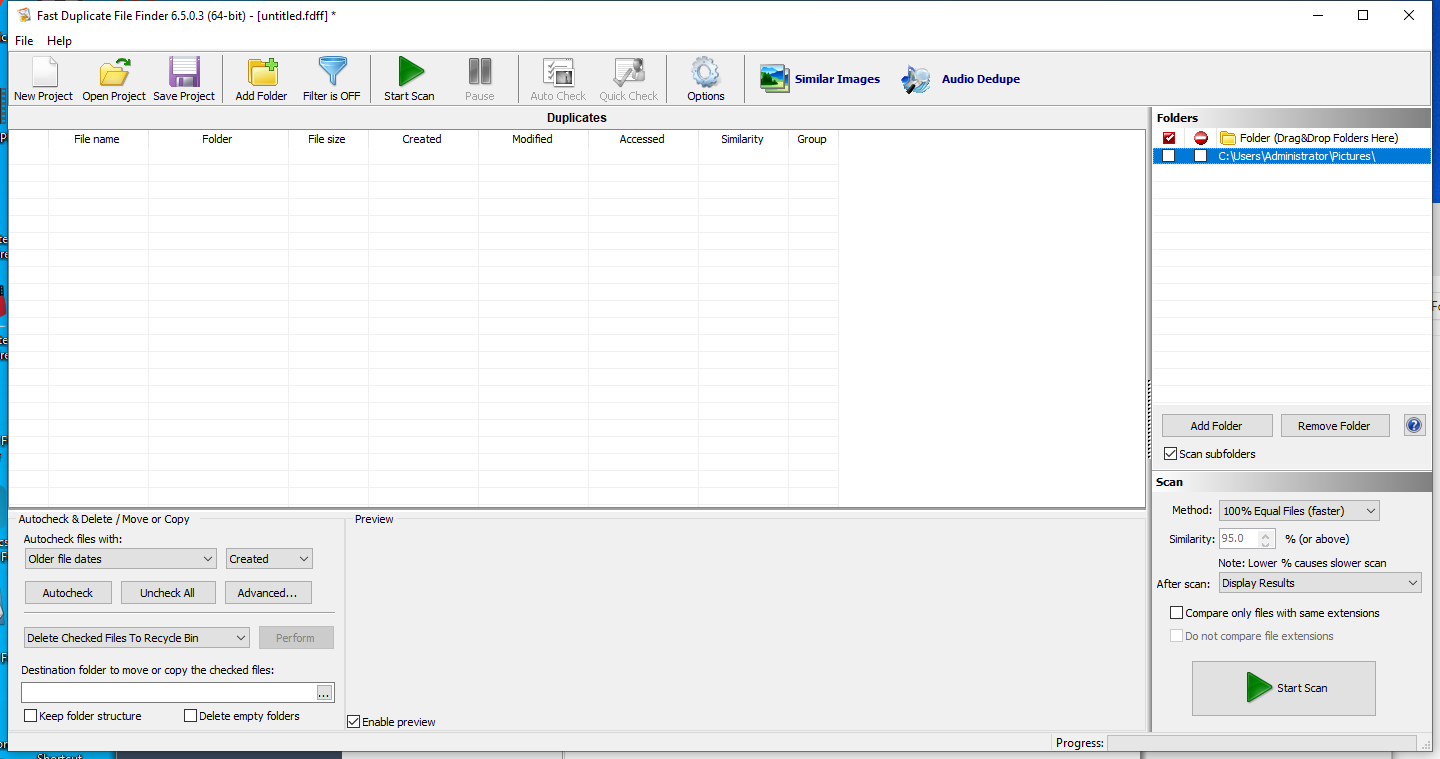Image resolution: width=1440 pixels, height=759 pixels.
Task: Click the Progress bar in status bar
Action: [1262, 743]
